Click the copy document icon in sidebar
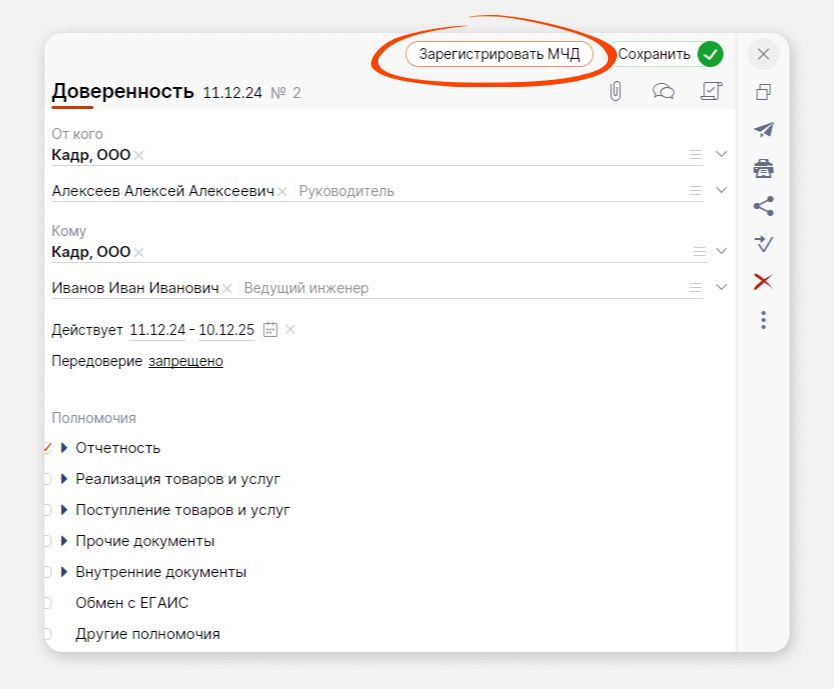 point(763,92)
